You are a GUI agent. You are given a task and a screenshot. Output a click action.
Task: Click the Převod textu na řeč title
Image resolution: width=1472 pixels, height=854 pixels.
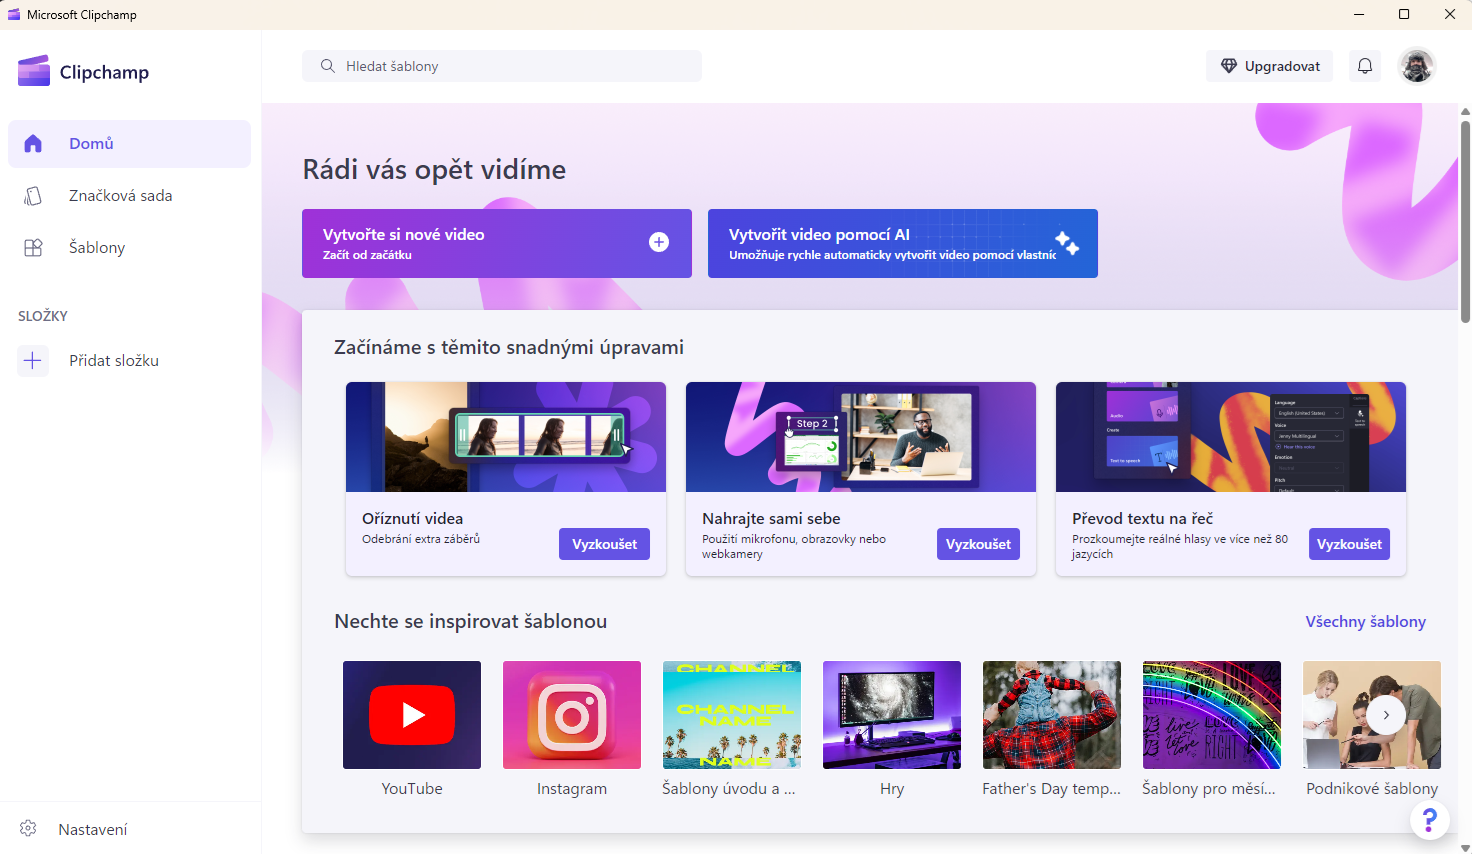(x=1142, y=519)
